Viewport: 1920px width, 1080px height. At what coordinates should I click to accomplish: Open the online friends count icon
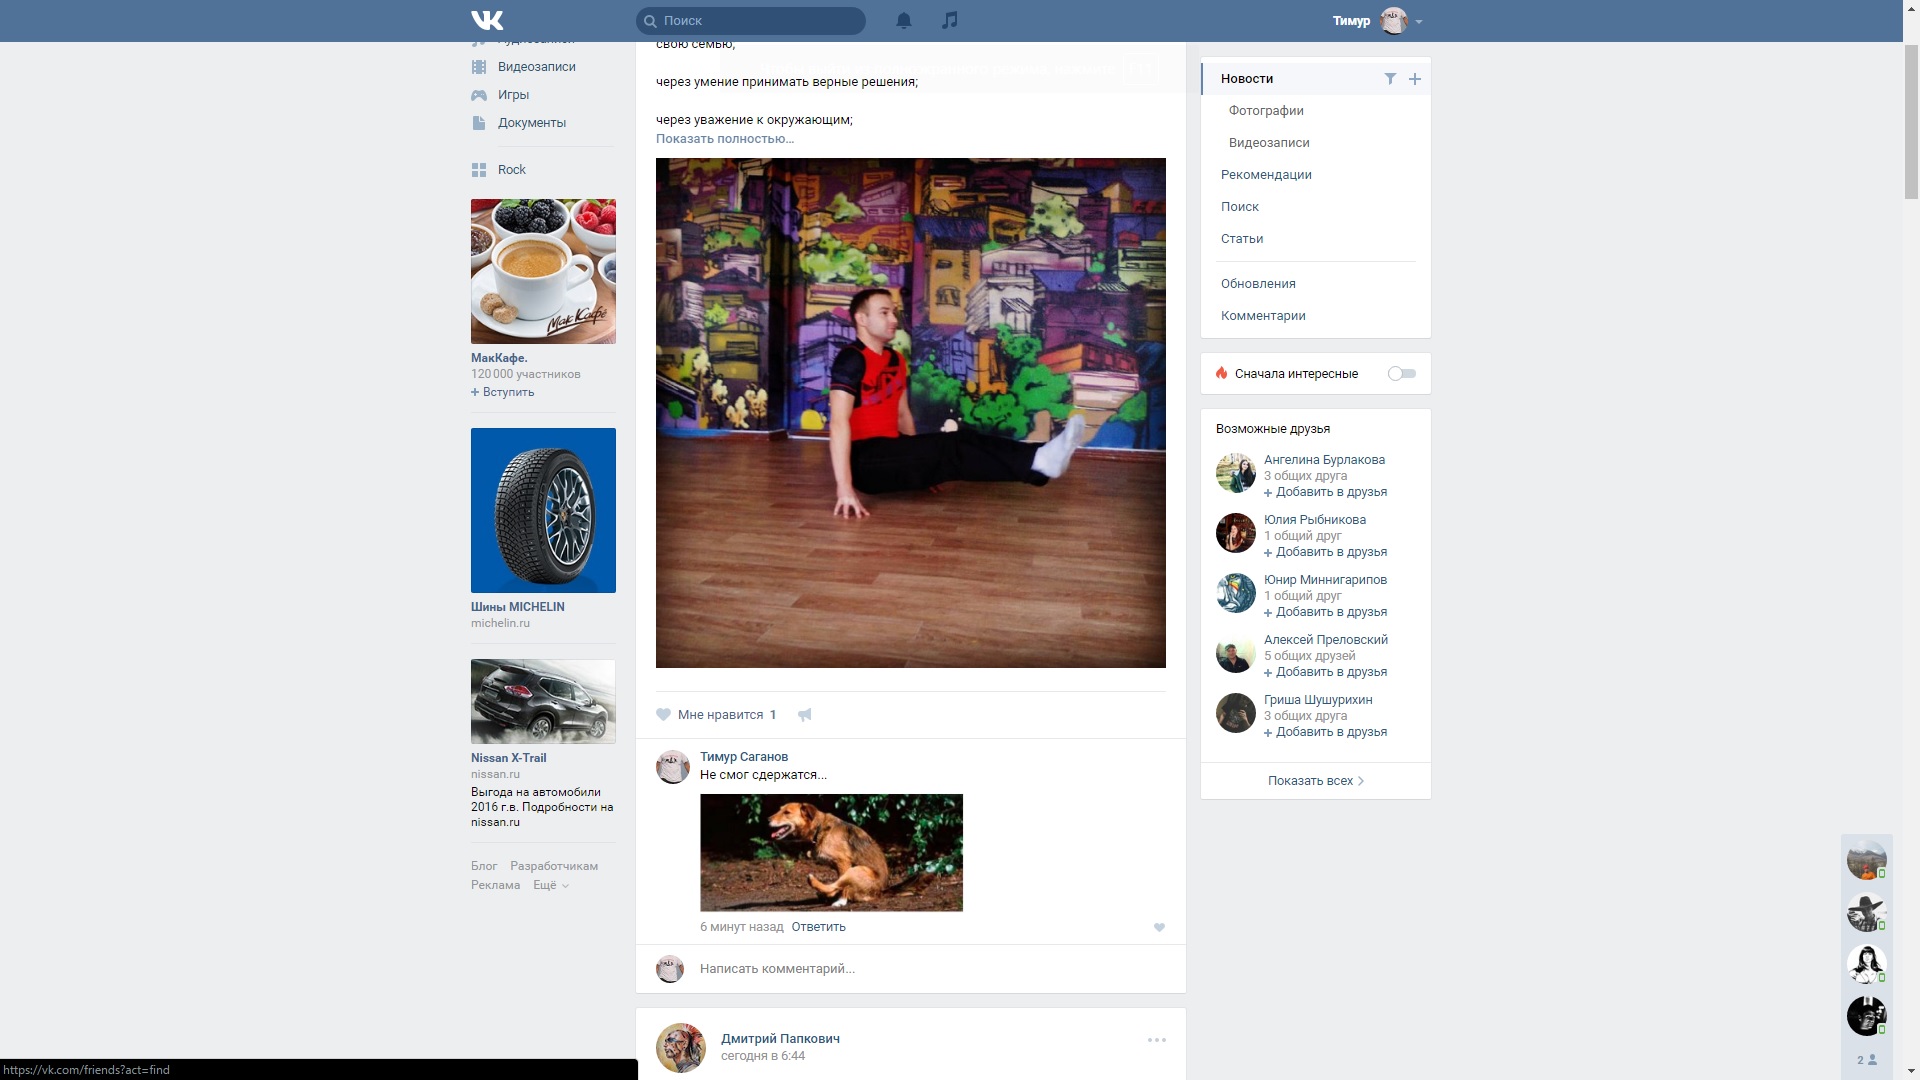click(1867, 1060)
